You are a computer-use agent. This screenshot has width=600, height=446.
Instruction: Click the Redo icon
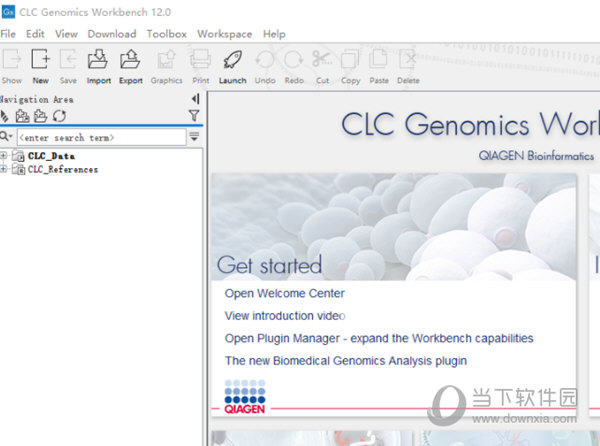tap(293, 59)
